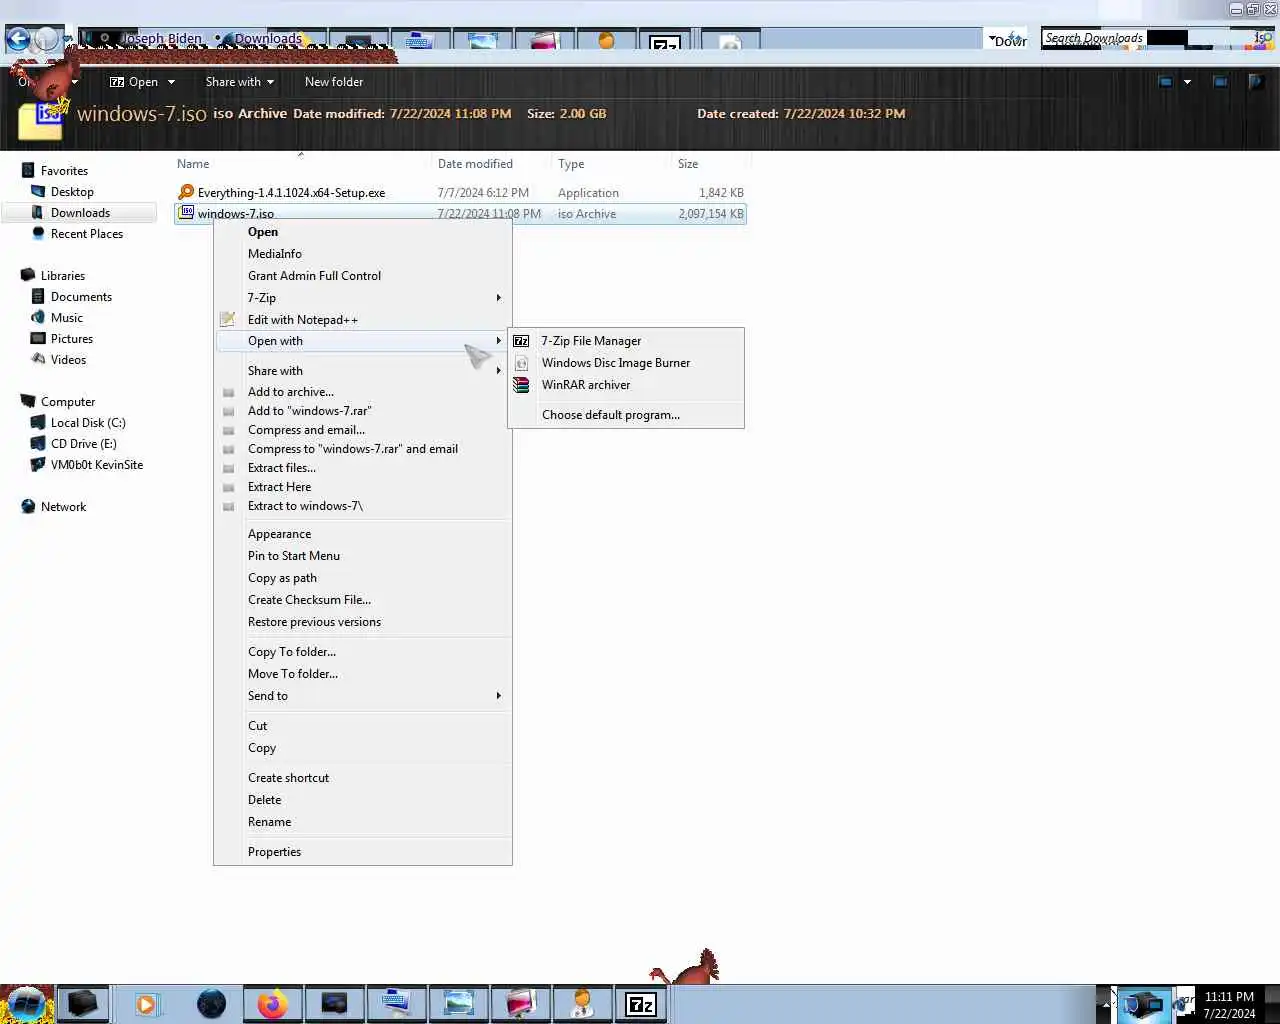
Task: Open Properties from context menu
Action: coord(274,852)
